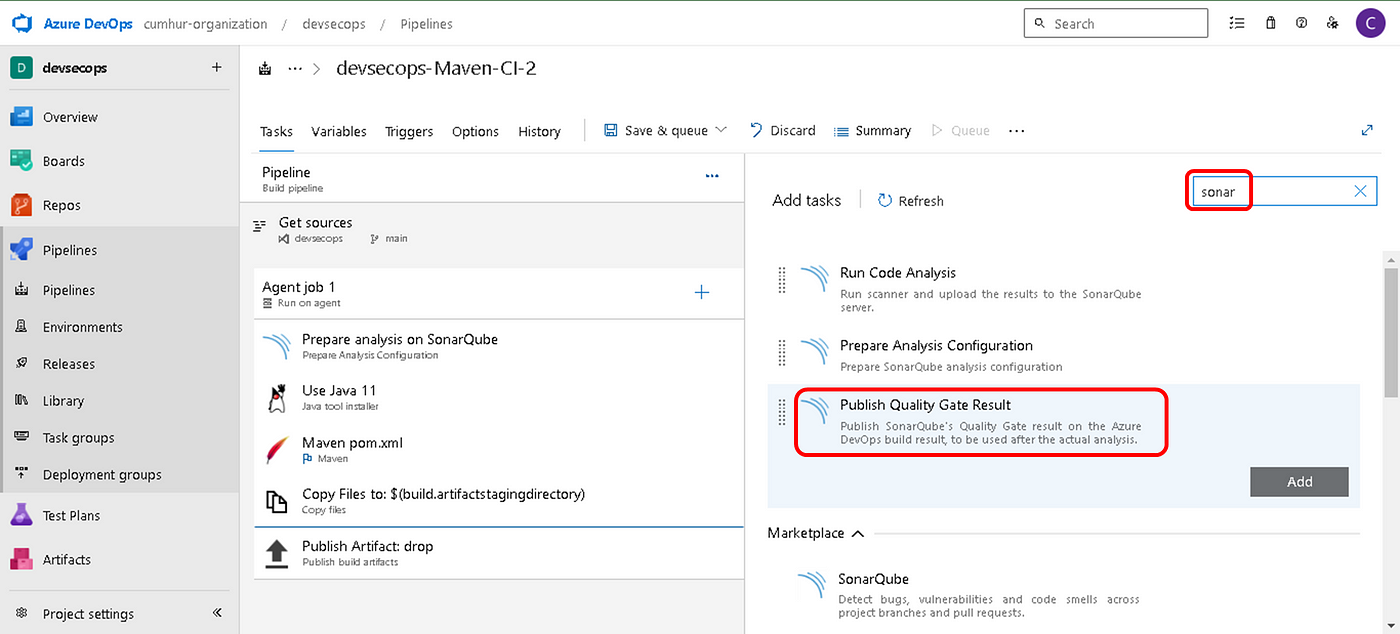Open the marketplace shopping bag icon
The image size is (1400, 634).
[x=1270, y=23]
